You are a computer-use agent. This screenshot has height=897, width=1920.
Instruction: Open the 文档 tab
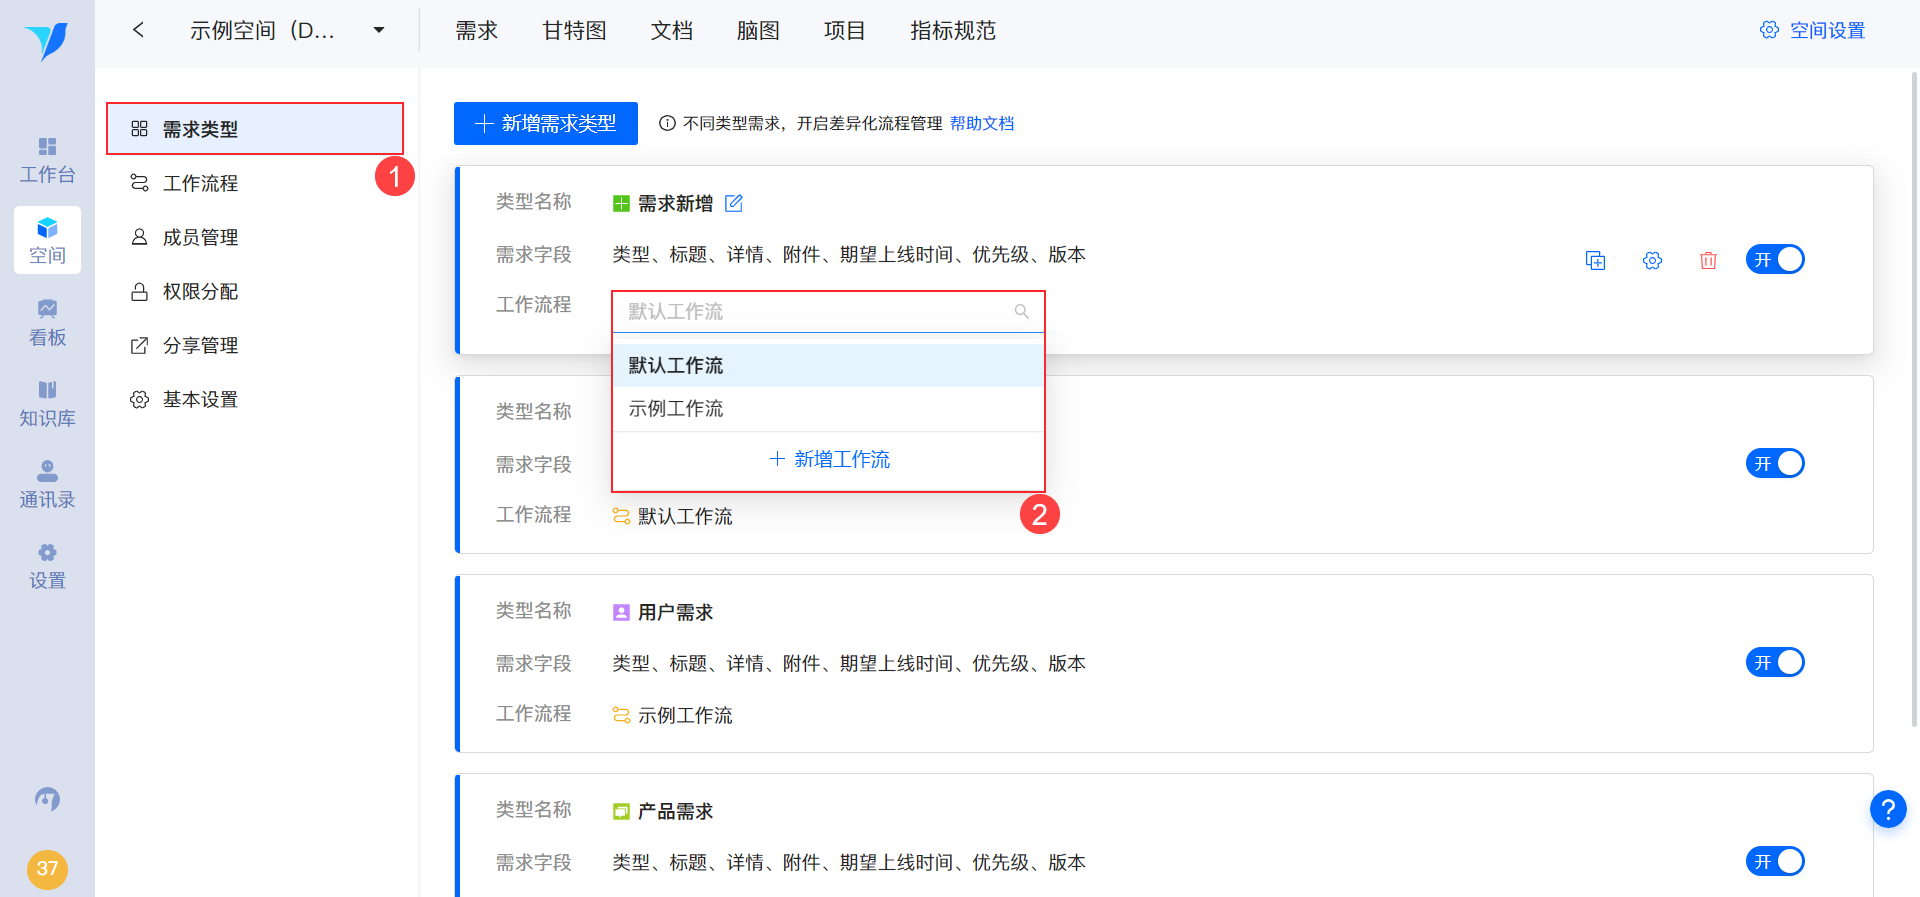672,30
